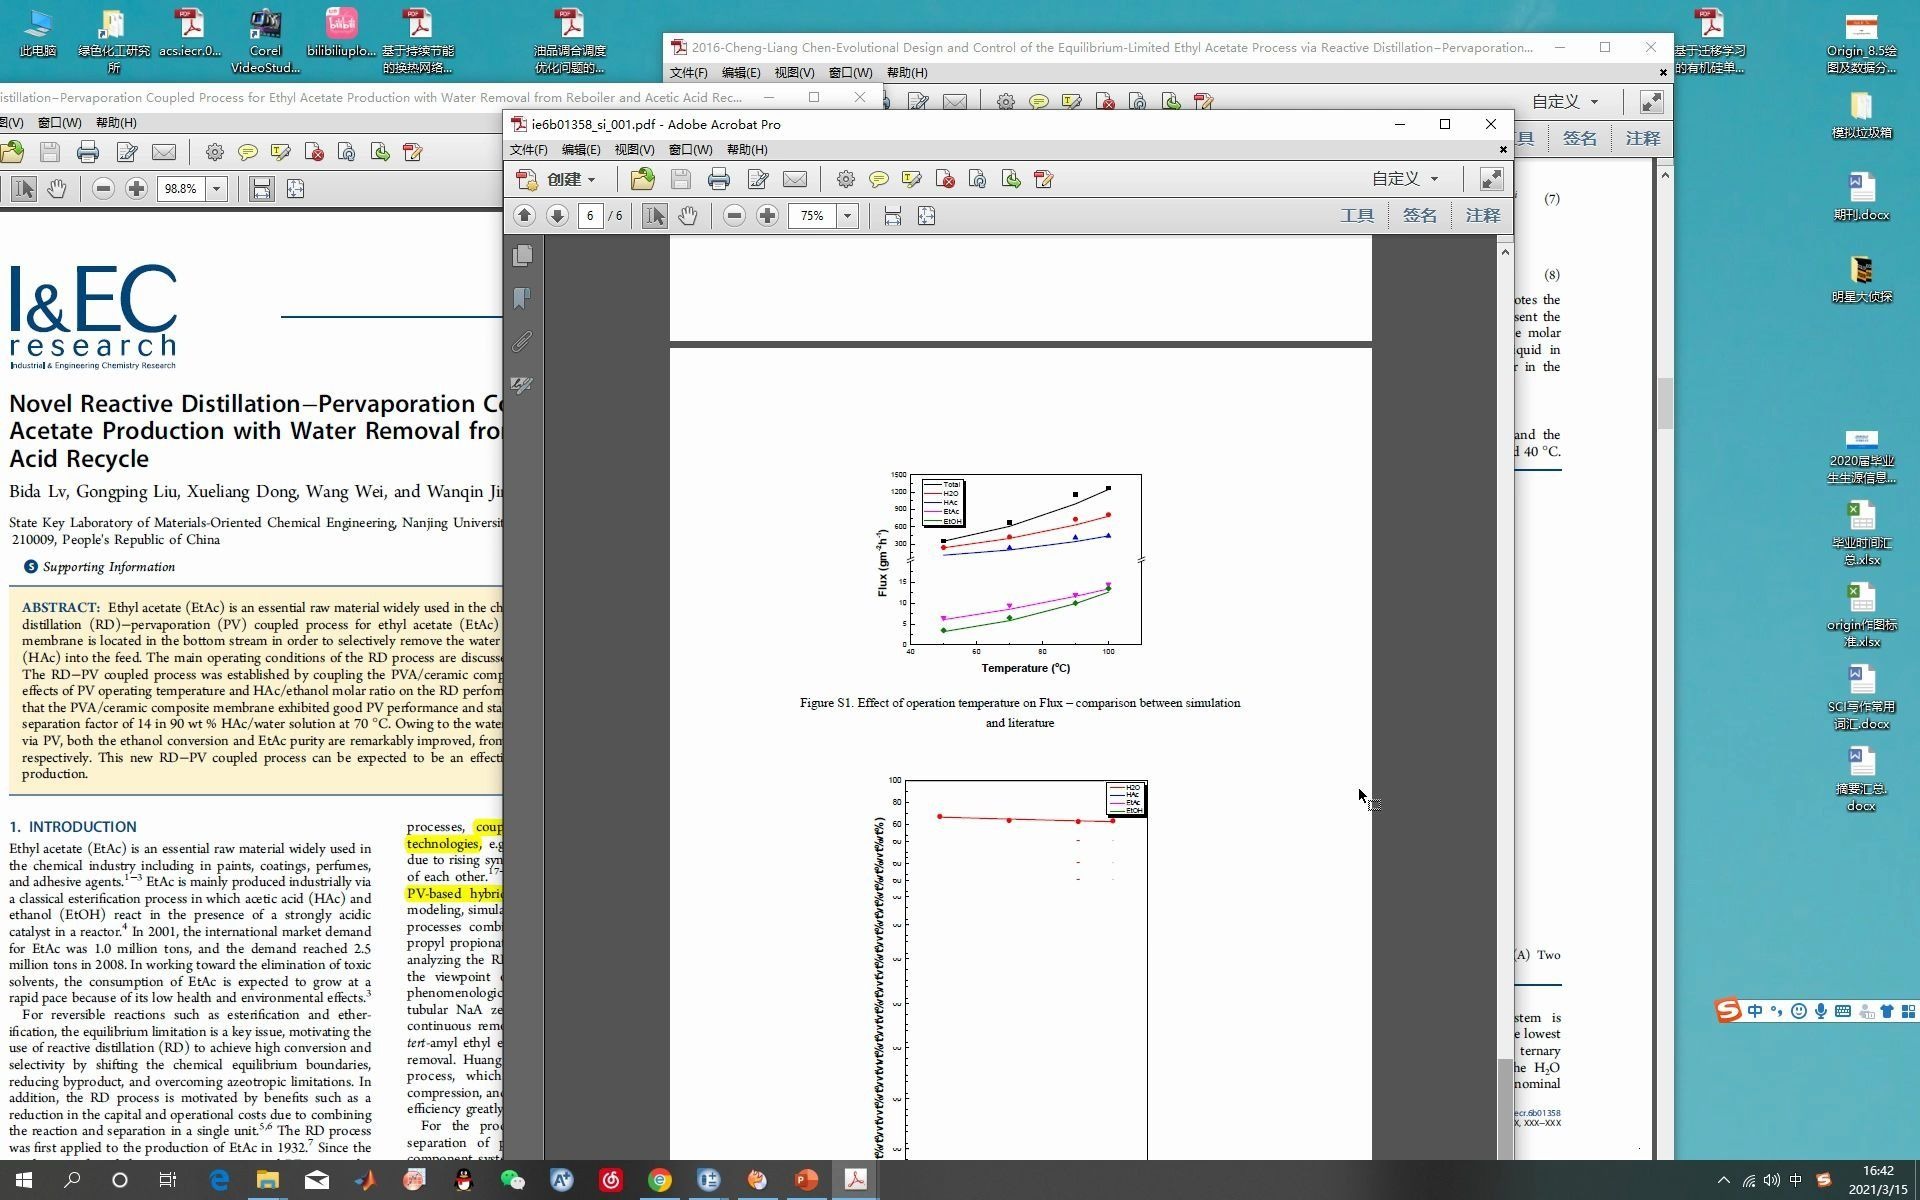Expand the 75% zoom dropdown arrow
Viewport: 1920px width, 1200px height.
(847, 216)
